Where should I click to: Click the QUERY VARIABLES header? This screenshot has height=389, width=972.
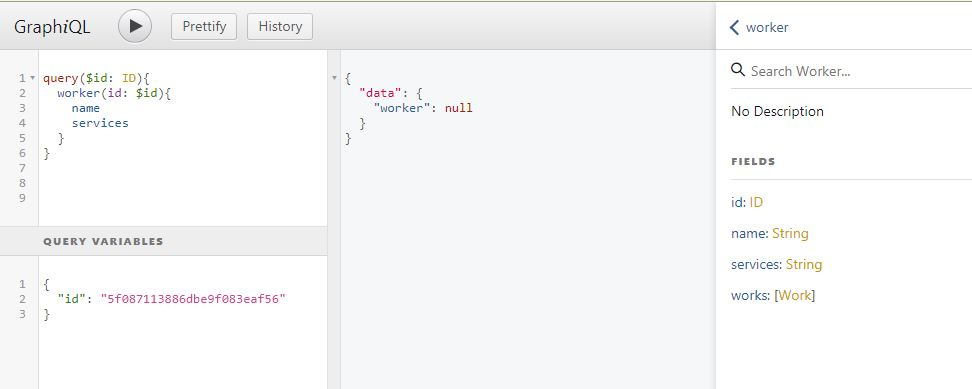click(164, 241)
